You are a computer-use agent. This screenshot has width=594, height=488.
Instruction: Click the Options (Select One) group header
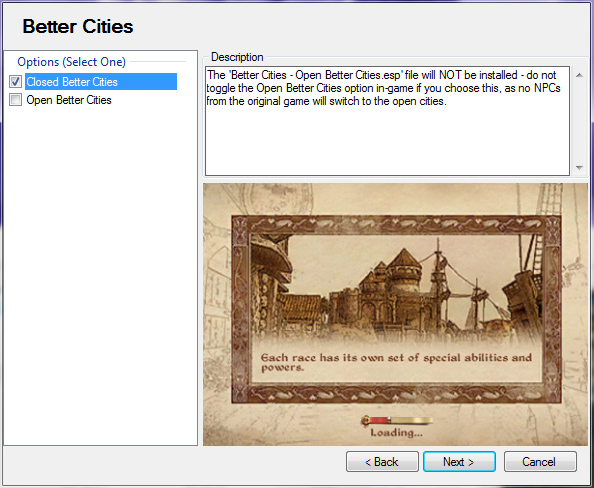point(71,62)
